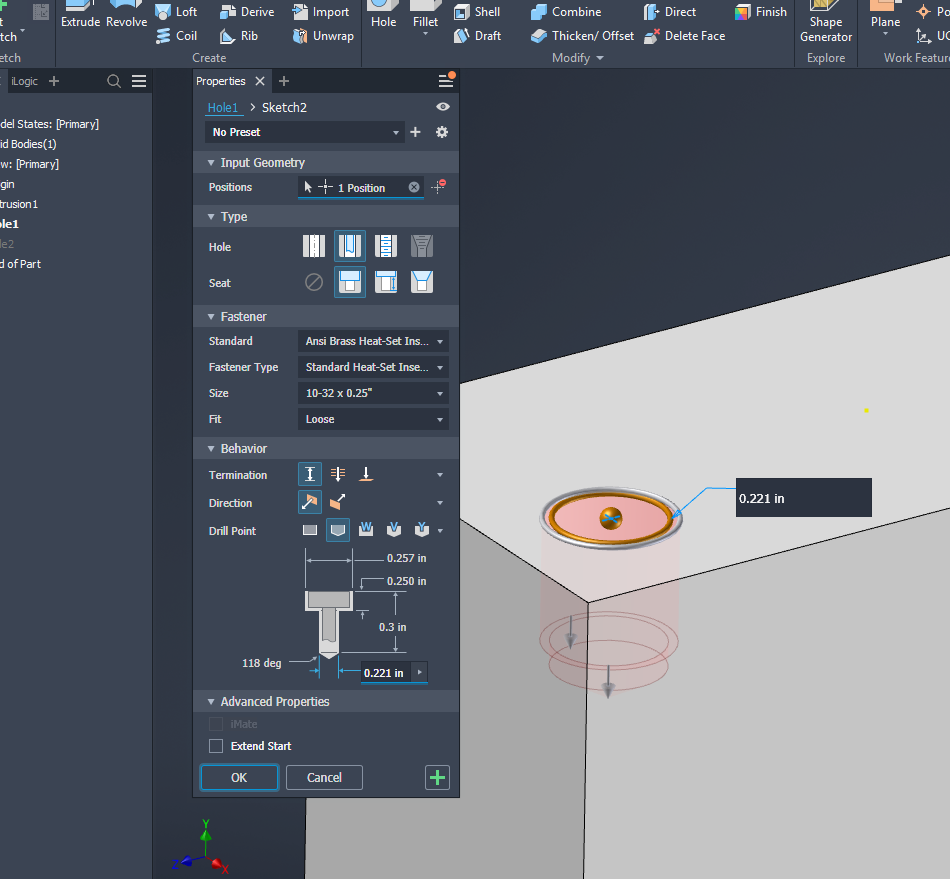Open the Standard dropdown

click(373, 341)
